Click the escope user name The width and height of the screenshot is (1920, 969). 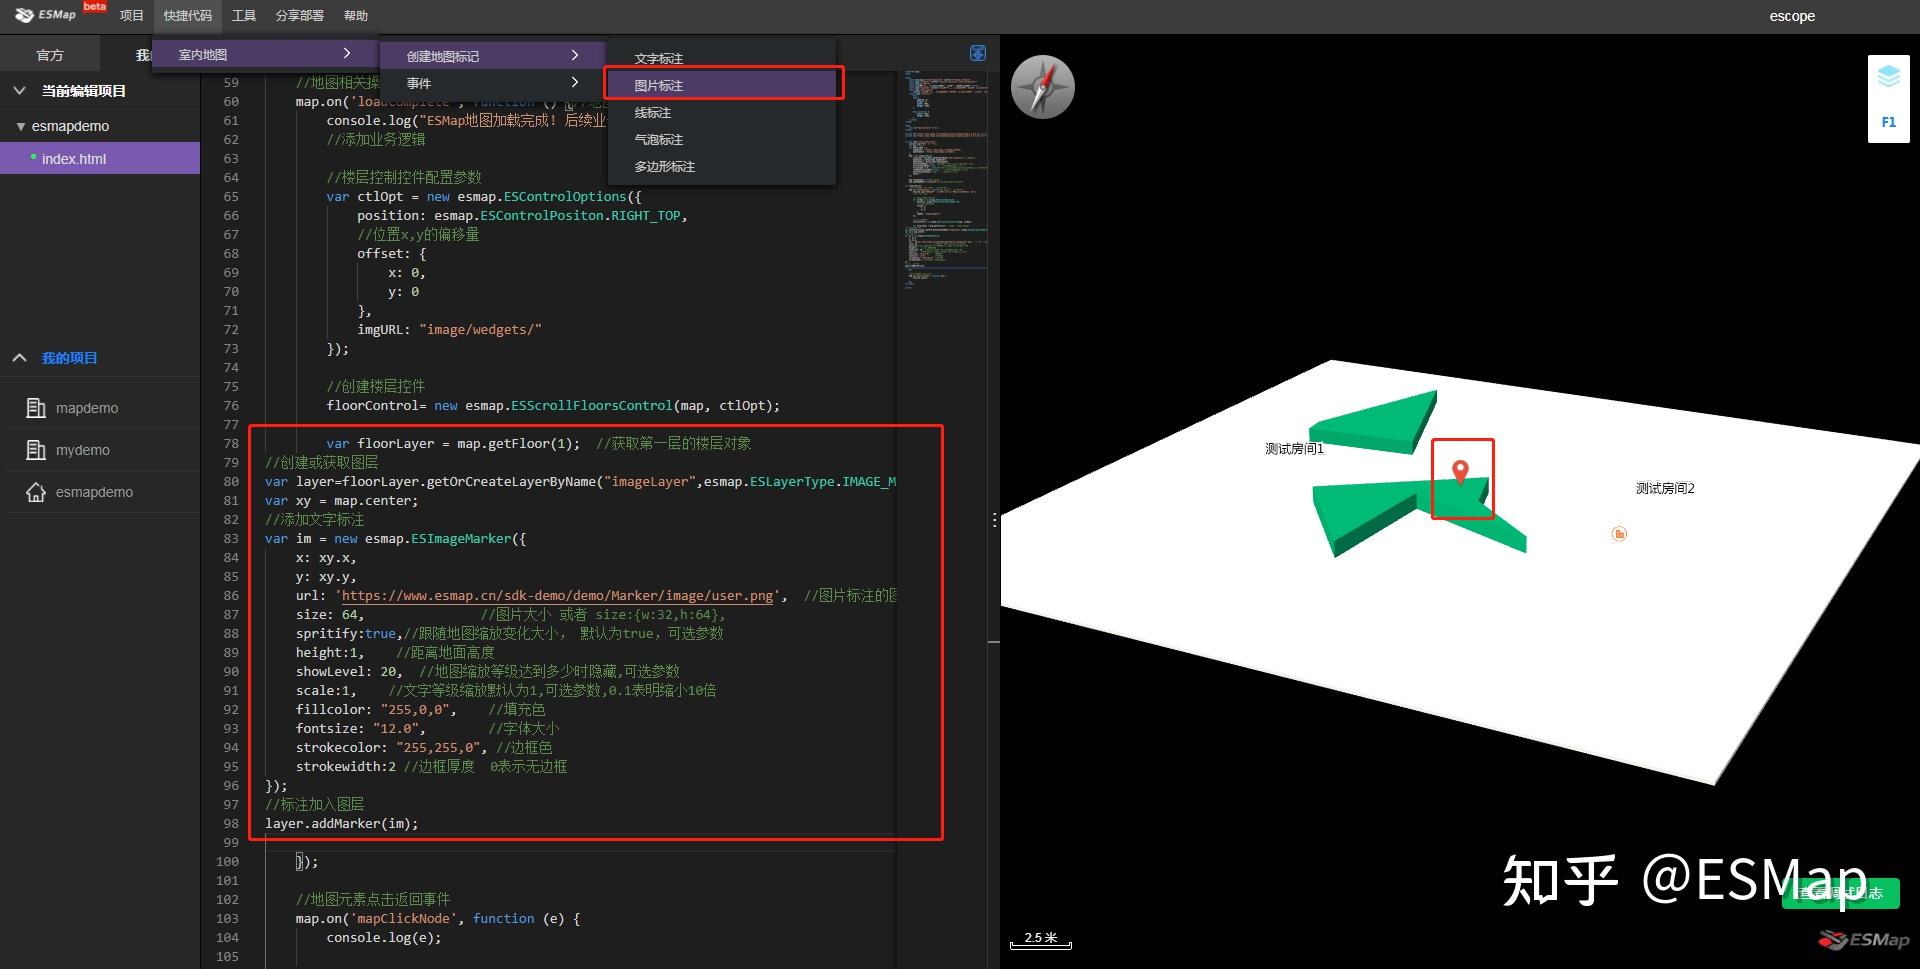(1792, 16)
